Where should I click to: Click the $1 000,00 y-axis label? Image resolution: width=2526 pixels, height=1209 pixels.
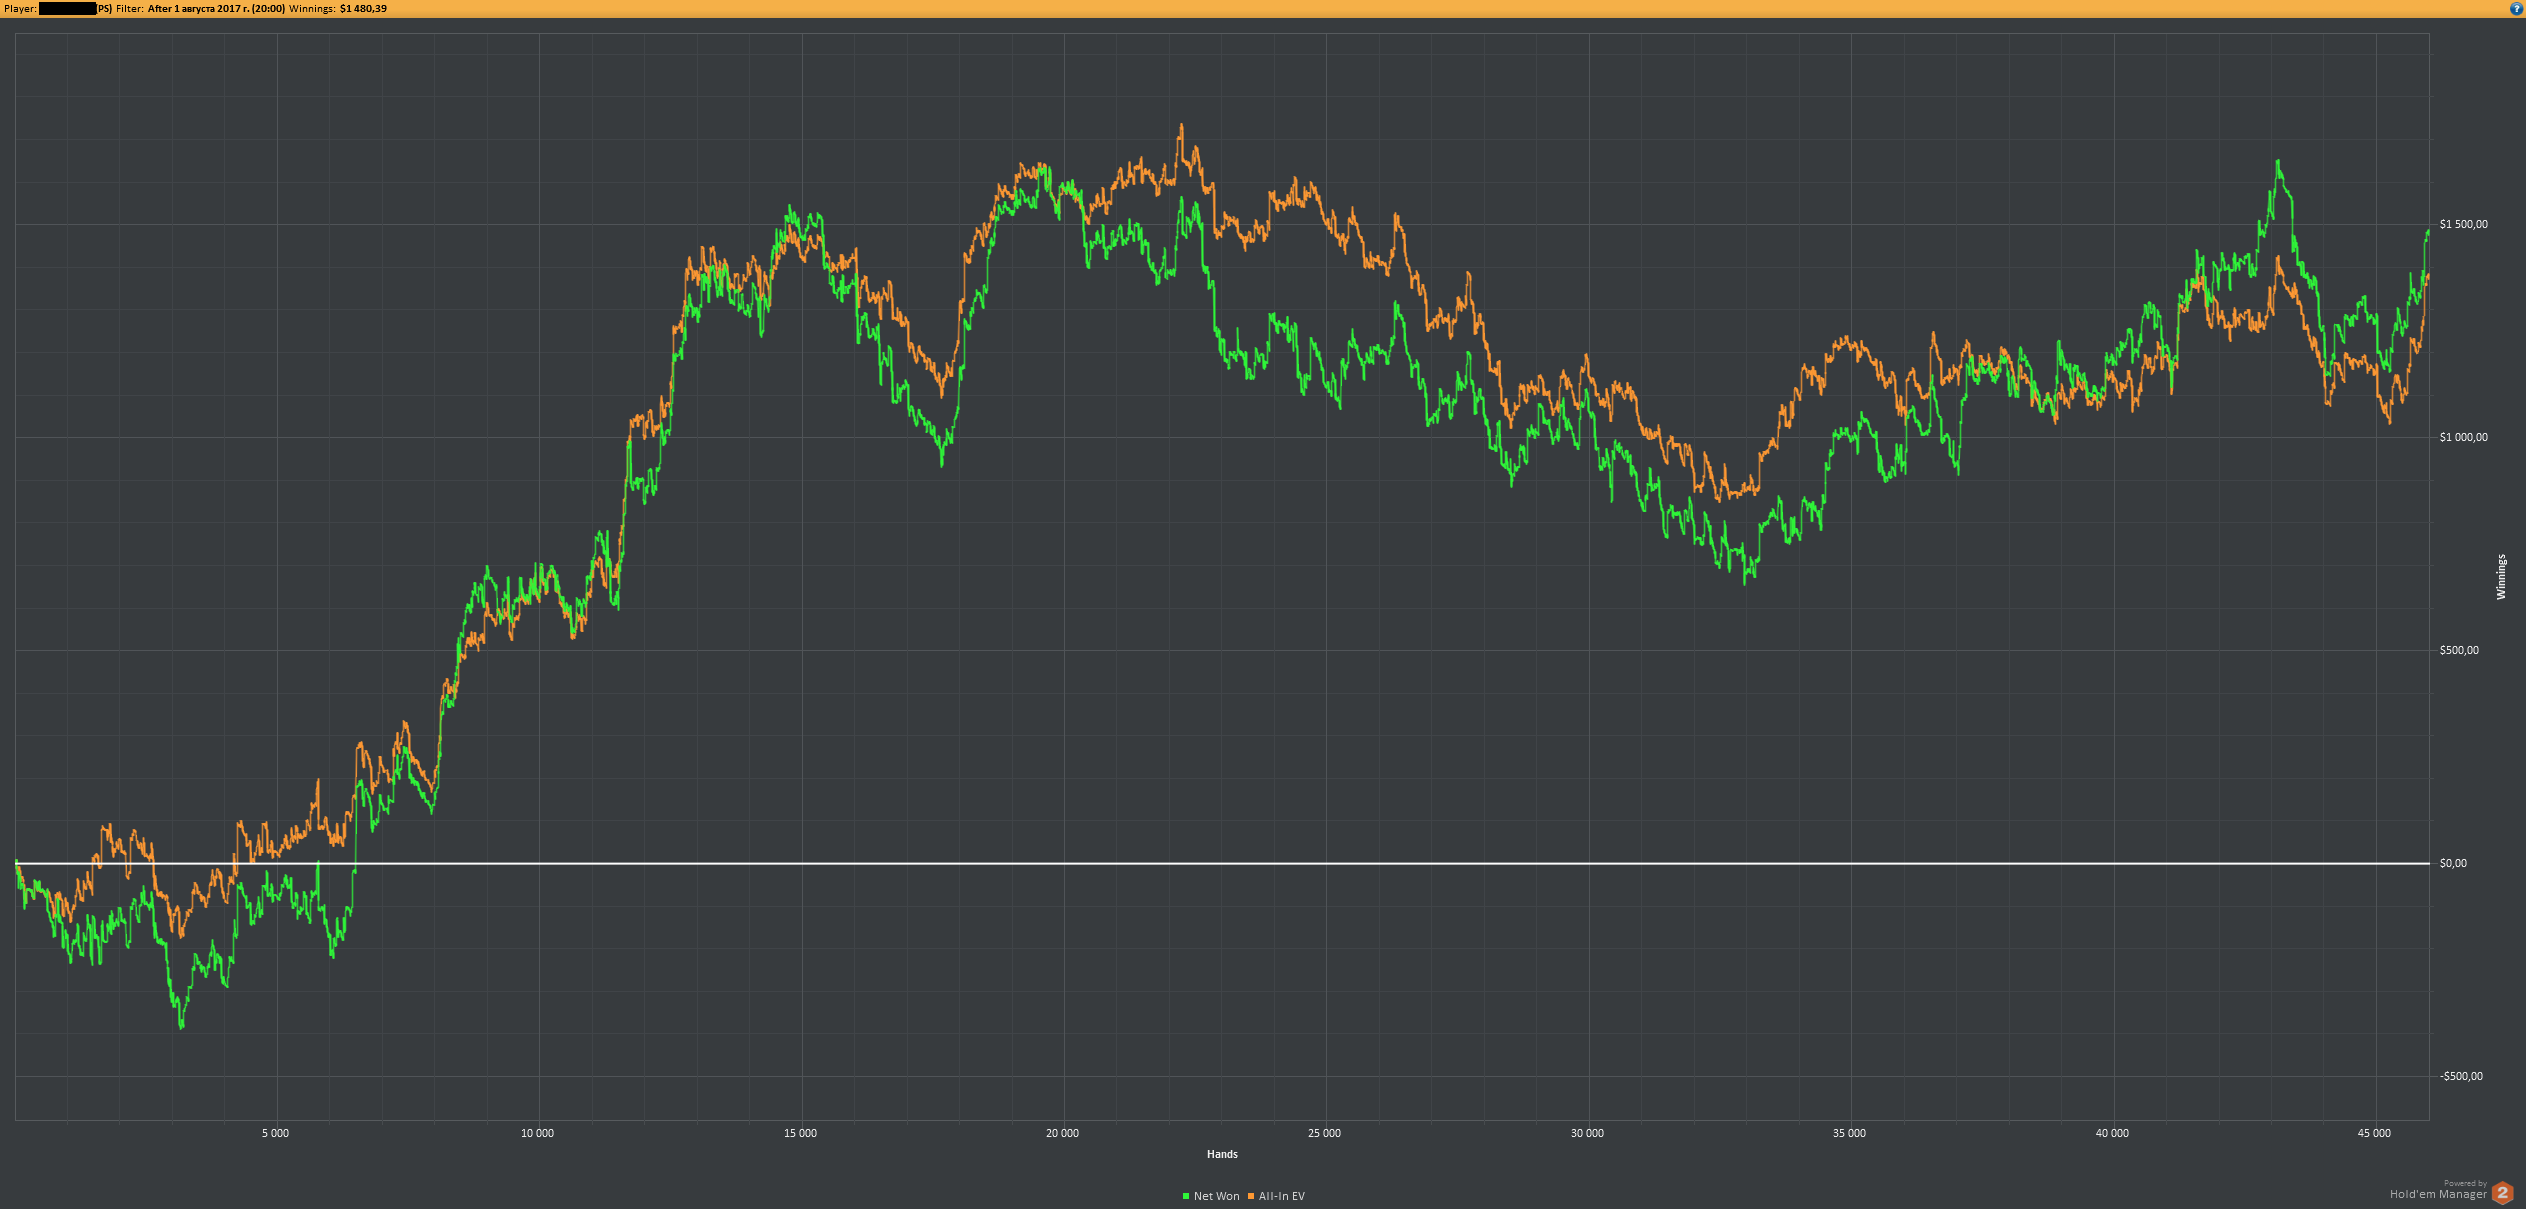tap(2463, 437)
